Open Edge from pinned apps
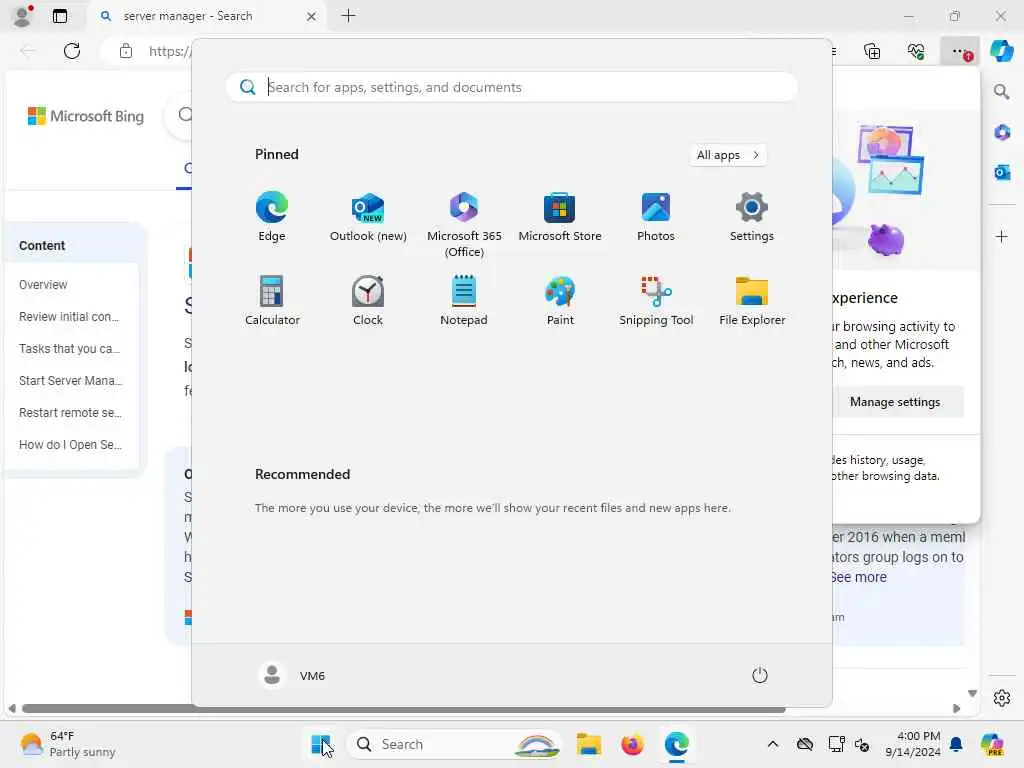This screenshot has height=768, width=1024. (272, 217)
